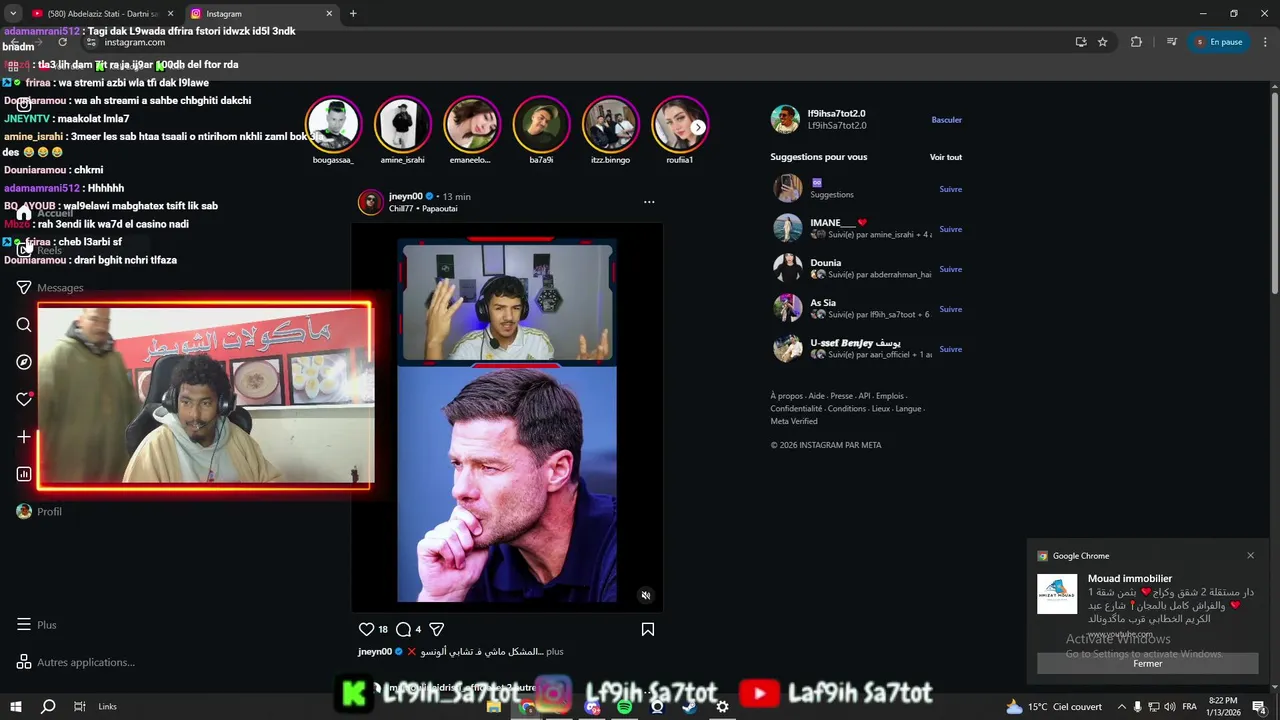
Task: Open Windows Start menu
Action: click(x=16, y=706)
